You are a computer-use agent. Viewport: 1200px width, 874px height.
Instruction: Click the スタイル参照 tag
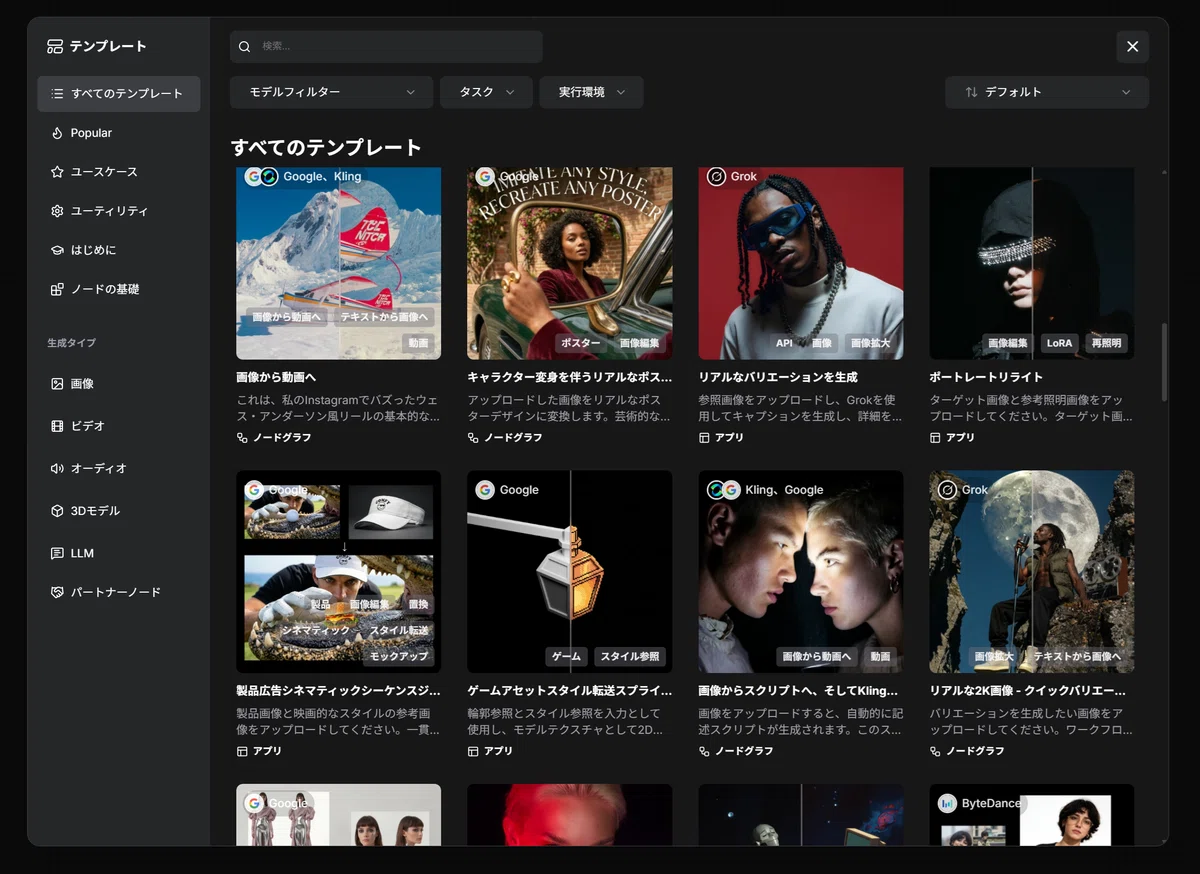click(x=630, y=657)
